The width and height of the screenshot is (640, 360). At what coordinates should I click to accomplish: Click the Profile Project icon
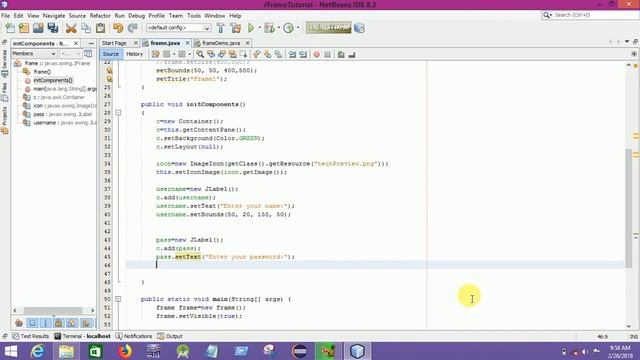coord(288,28)
